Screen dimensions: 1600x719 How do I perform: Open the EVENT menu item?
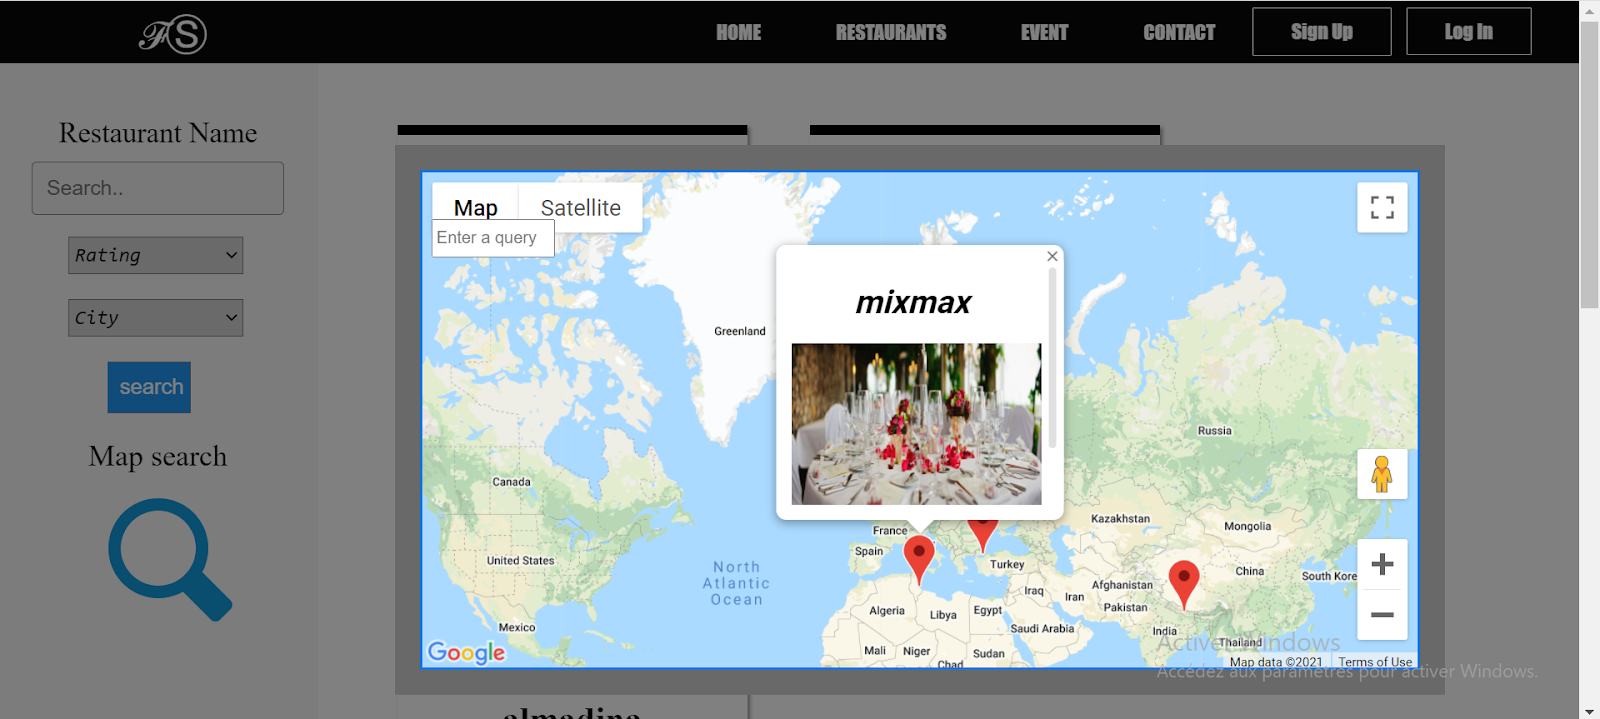pos(1044,33)
